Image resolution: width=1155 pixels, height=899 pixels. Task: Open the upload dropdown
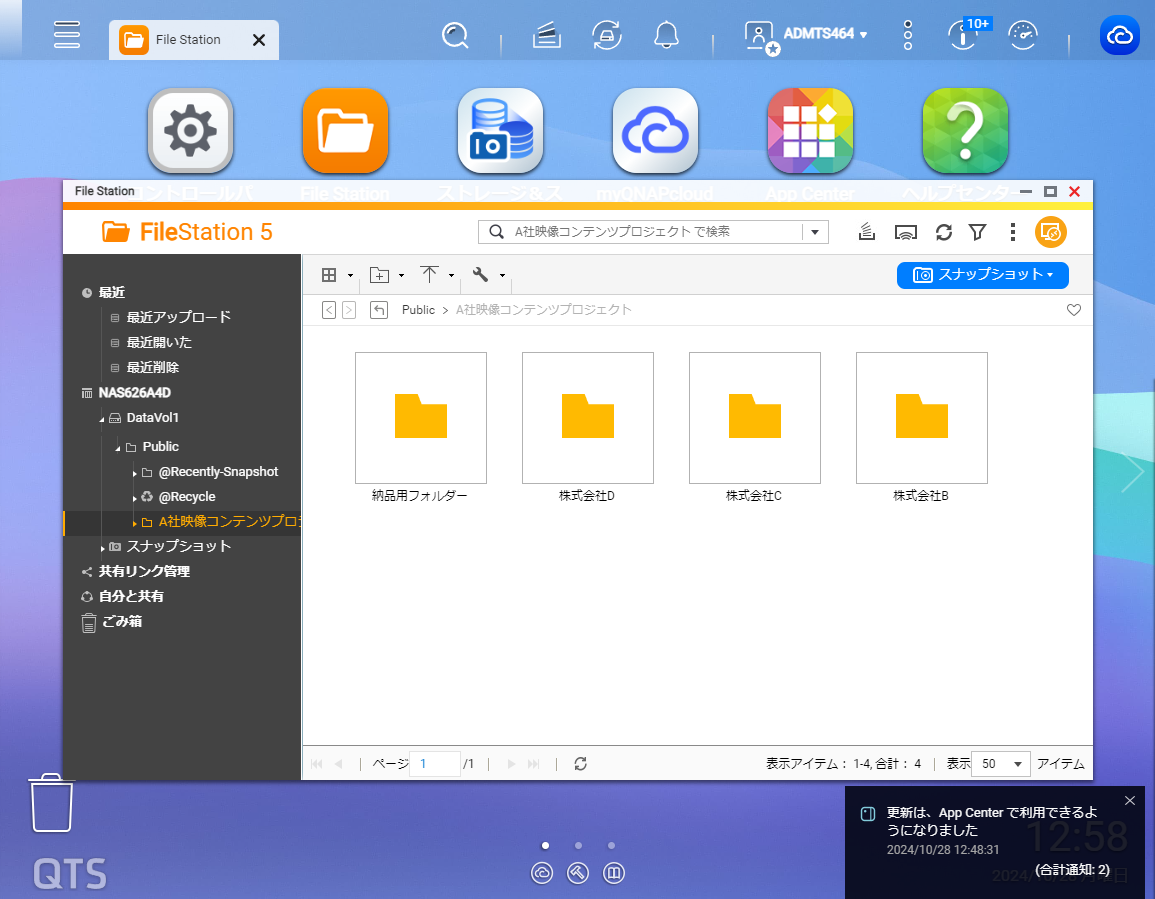point(437,275)
